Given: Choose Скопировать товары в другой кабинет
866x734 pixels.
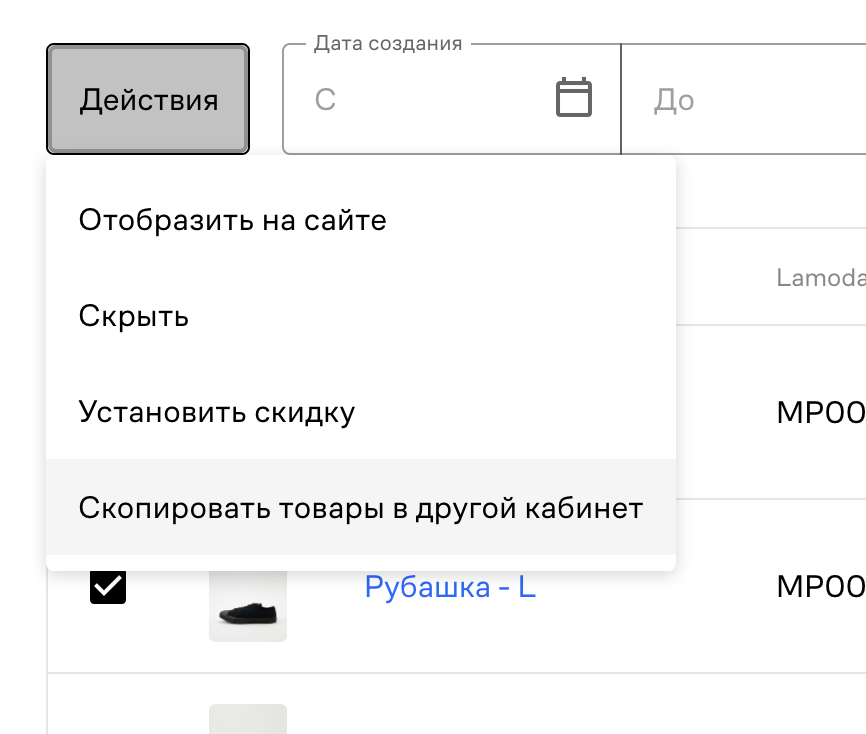Looking at the screenshot, I should (x=360, y=508).
